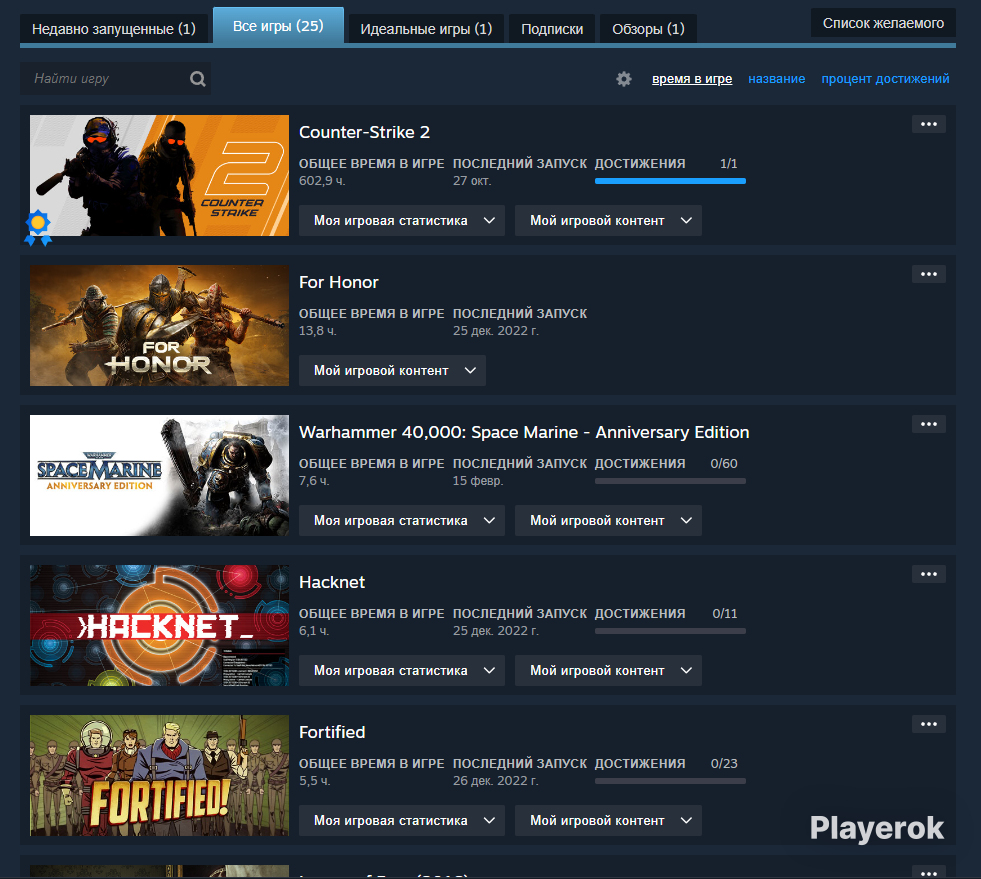Click the search magnifier icon
The image size is (981, 879).
pos(198,79)
